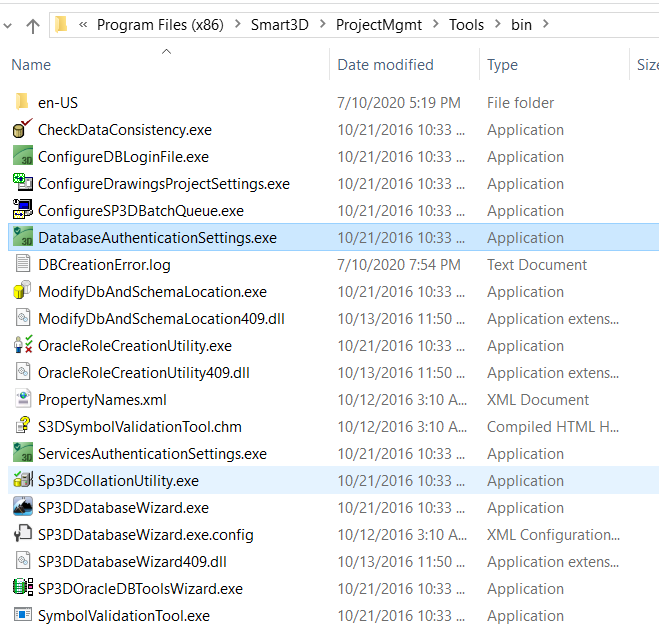
Task: Click the SP3DDatabaseWizard.exe icon
Action: point(22,507)
